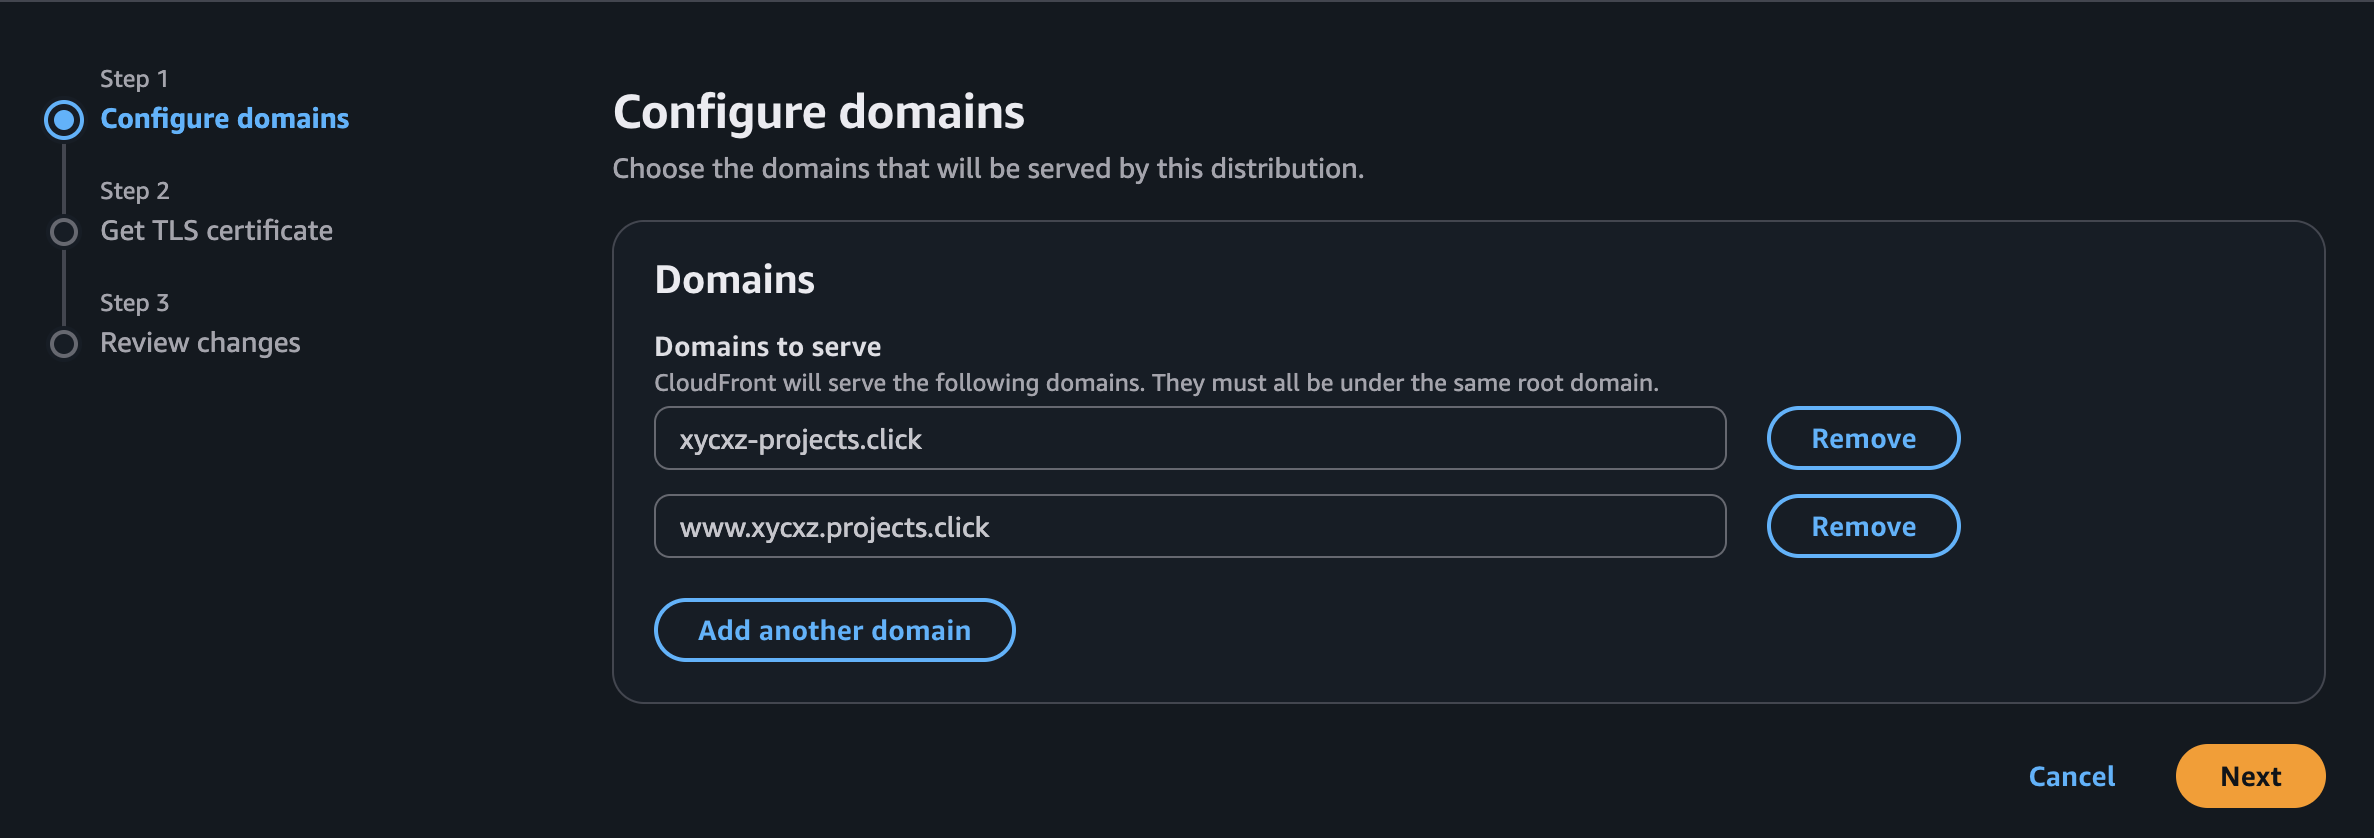The image size is (2374, 838).
Task: Click the Step 3 progress circle
Action: [x=63, y=343]
